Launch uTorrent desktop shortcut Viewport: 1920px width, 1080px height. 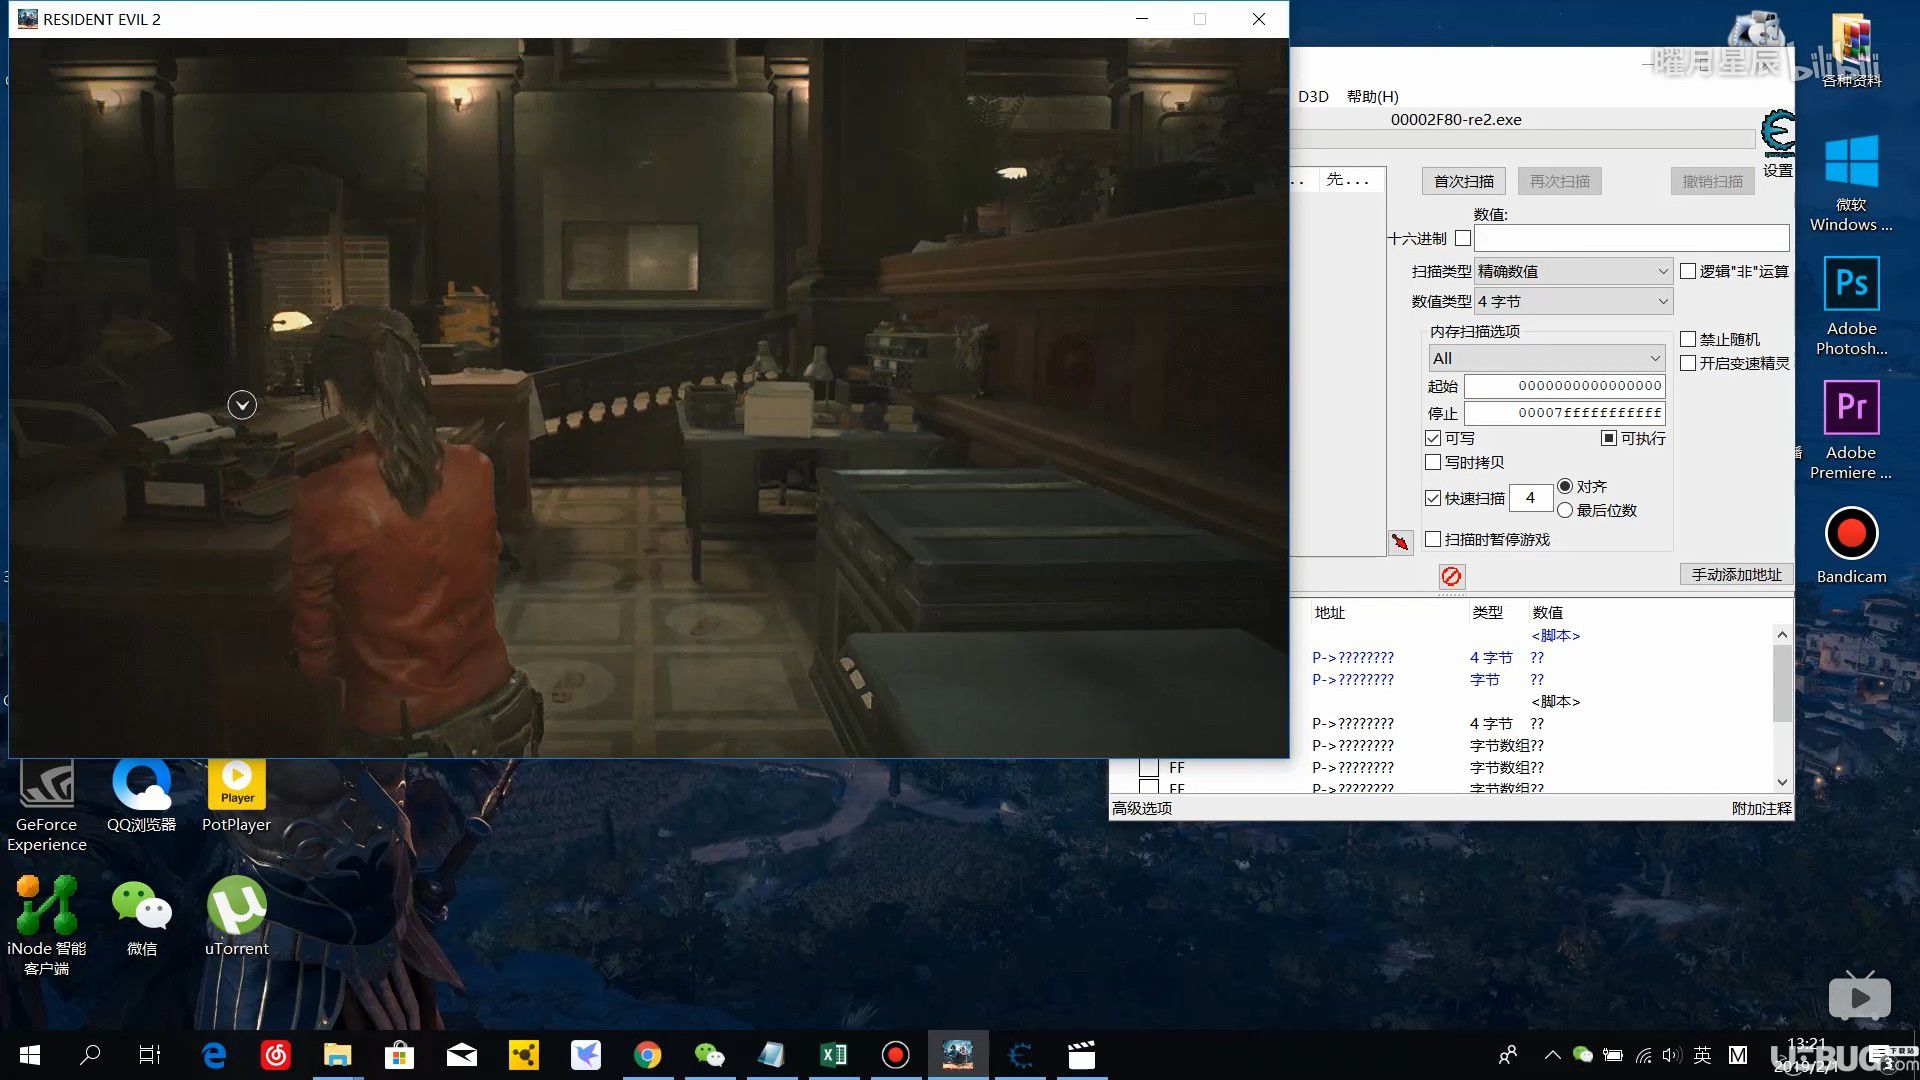[x=236, y=916]
